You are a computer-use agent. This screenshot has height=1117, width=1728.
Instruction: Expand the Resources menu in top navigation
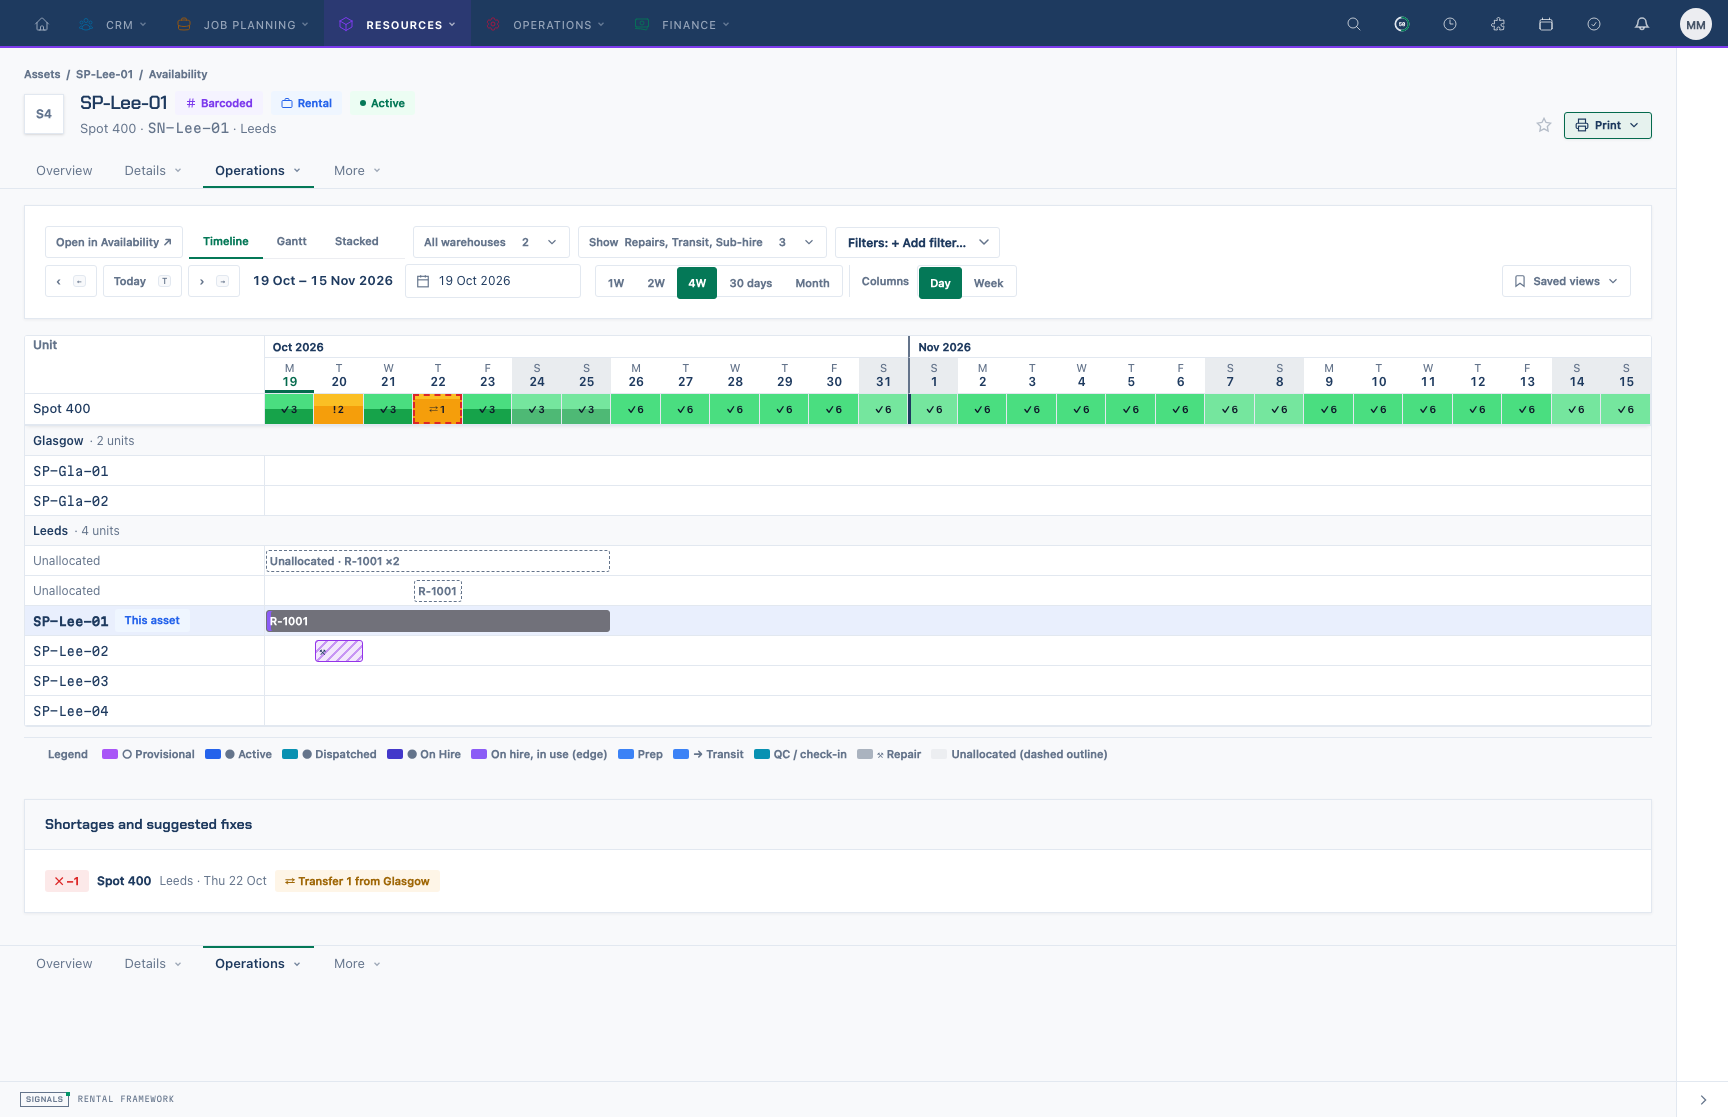point(397,24)
